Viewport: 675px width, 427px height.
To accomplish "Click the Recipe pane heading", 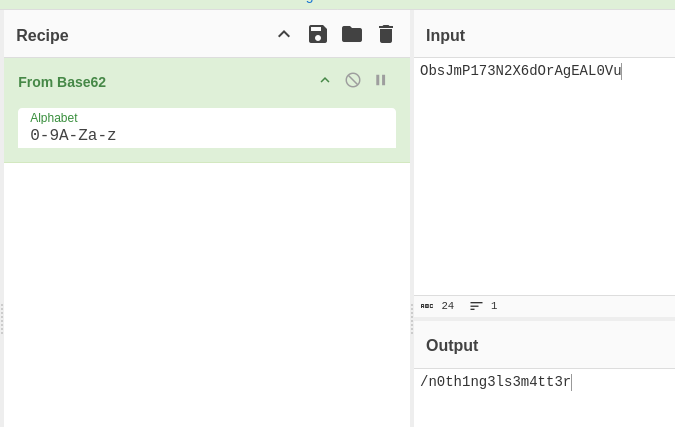I will point(42,36).
